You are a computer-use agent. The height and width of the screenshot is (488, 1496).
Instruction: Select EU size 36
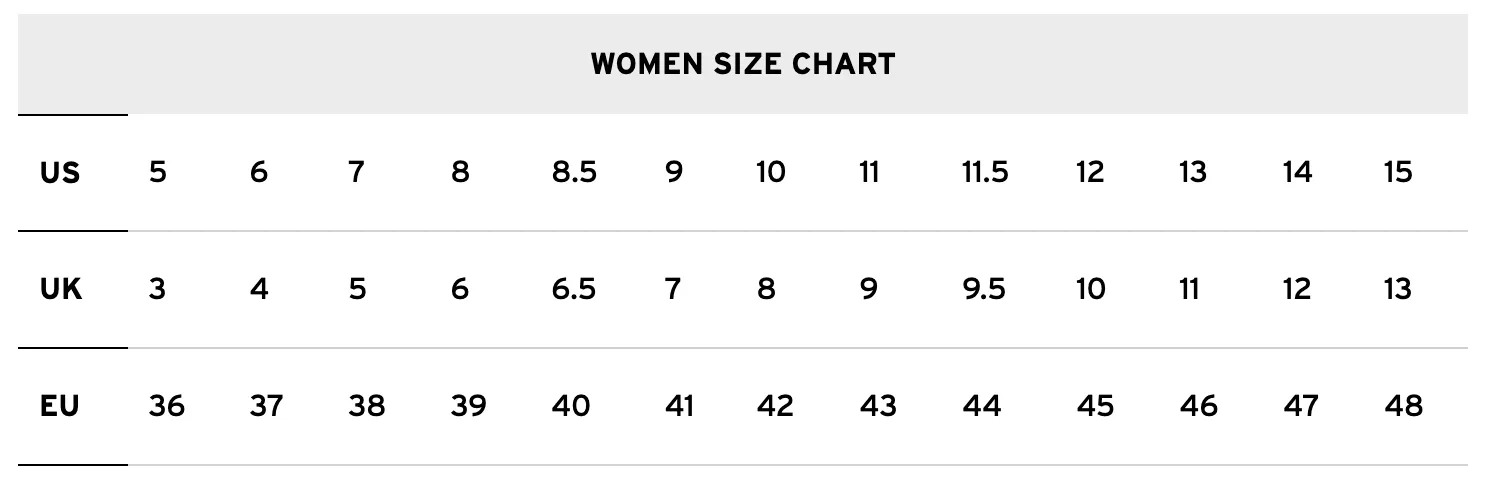click(166, 406)
